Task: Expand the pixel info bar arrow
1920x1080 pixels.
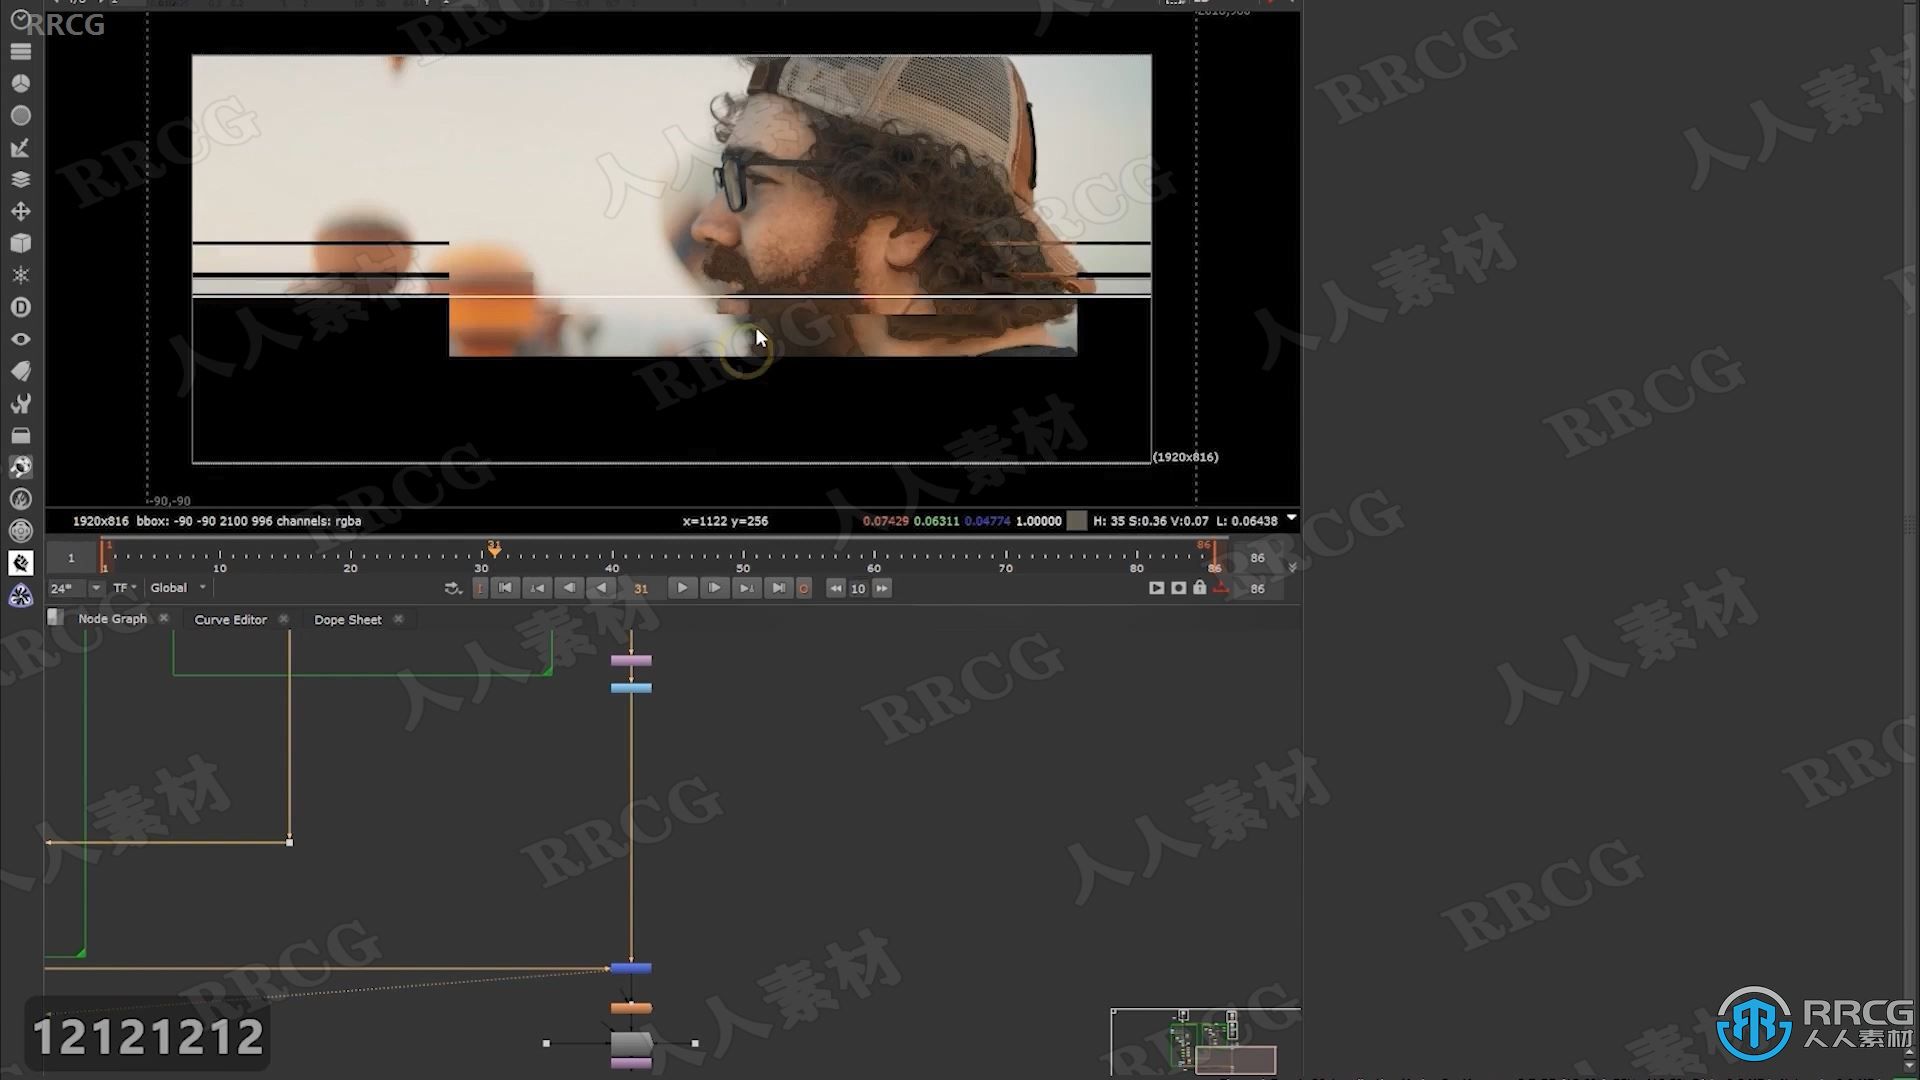Action: point(1291,518)
